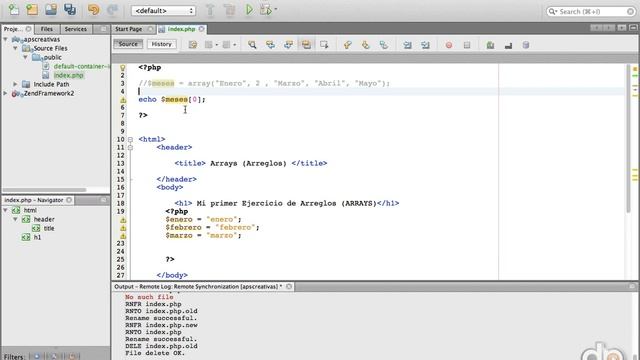This screenshot has height=360, width=640.
Task: Open the search options dropdown in Search field
Action: click(552, 11)
